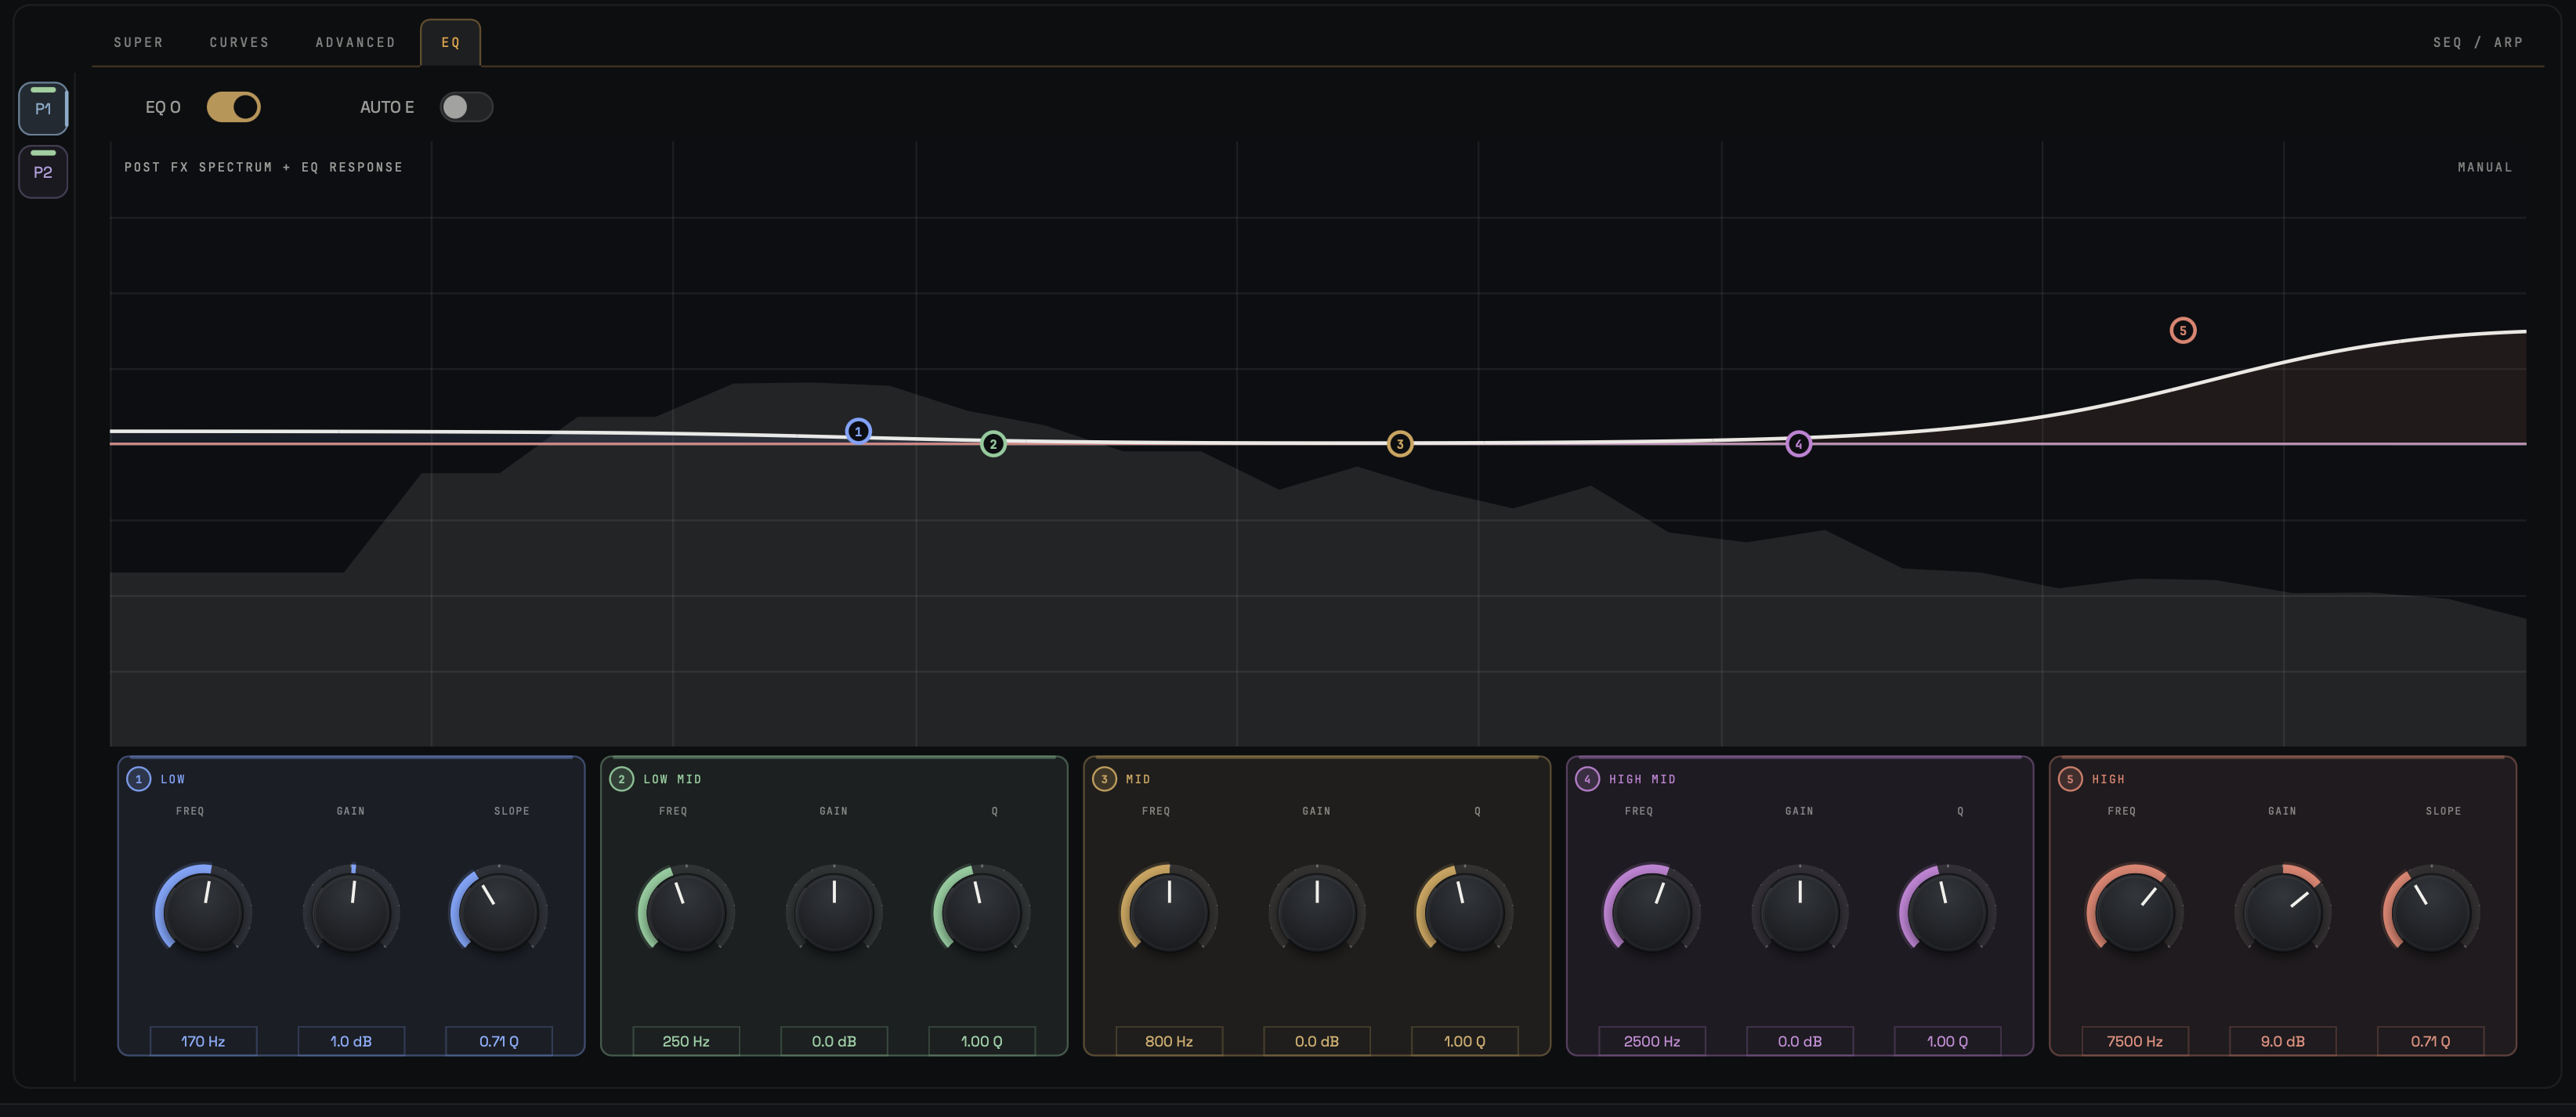Click the 170 Hz value field
Screen dimensions: 2576x1117
click(x=203, y=1041)
